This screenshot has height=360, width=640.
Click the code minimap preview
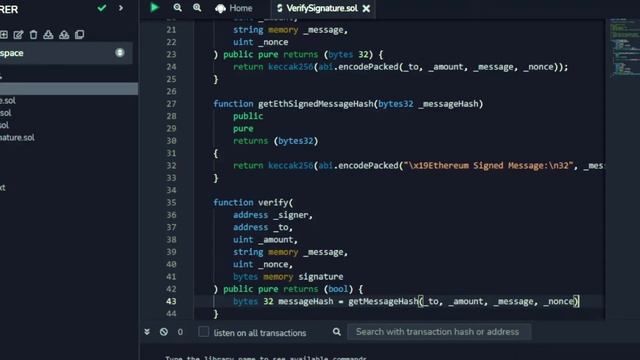click(x=624, y=47)
